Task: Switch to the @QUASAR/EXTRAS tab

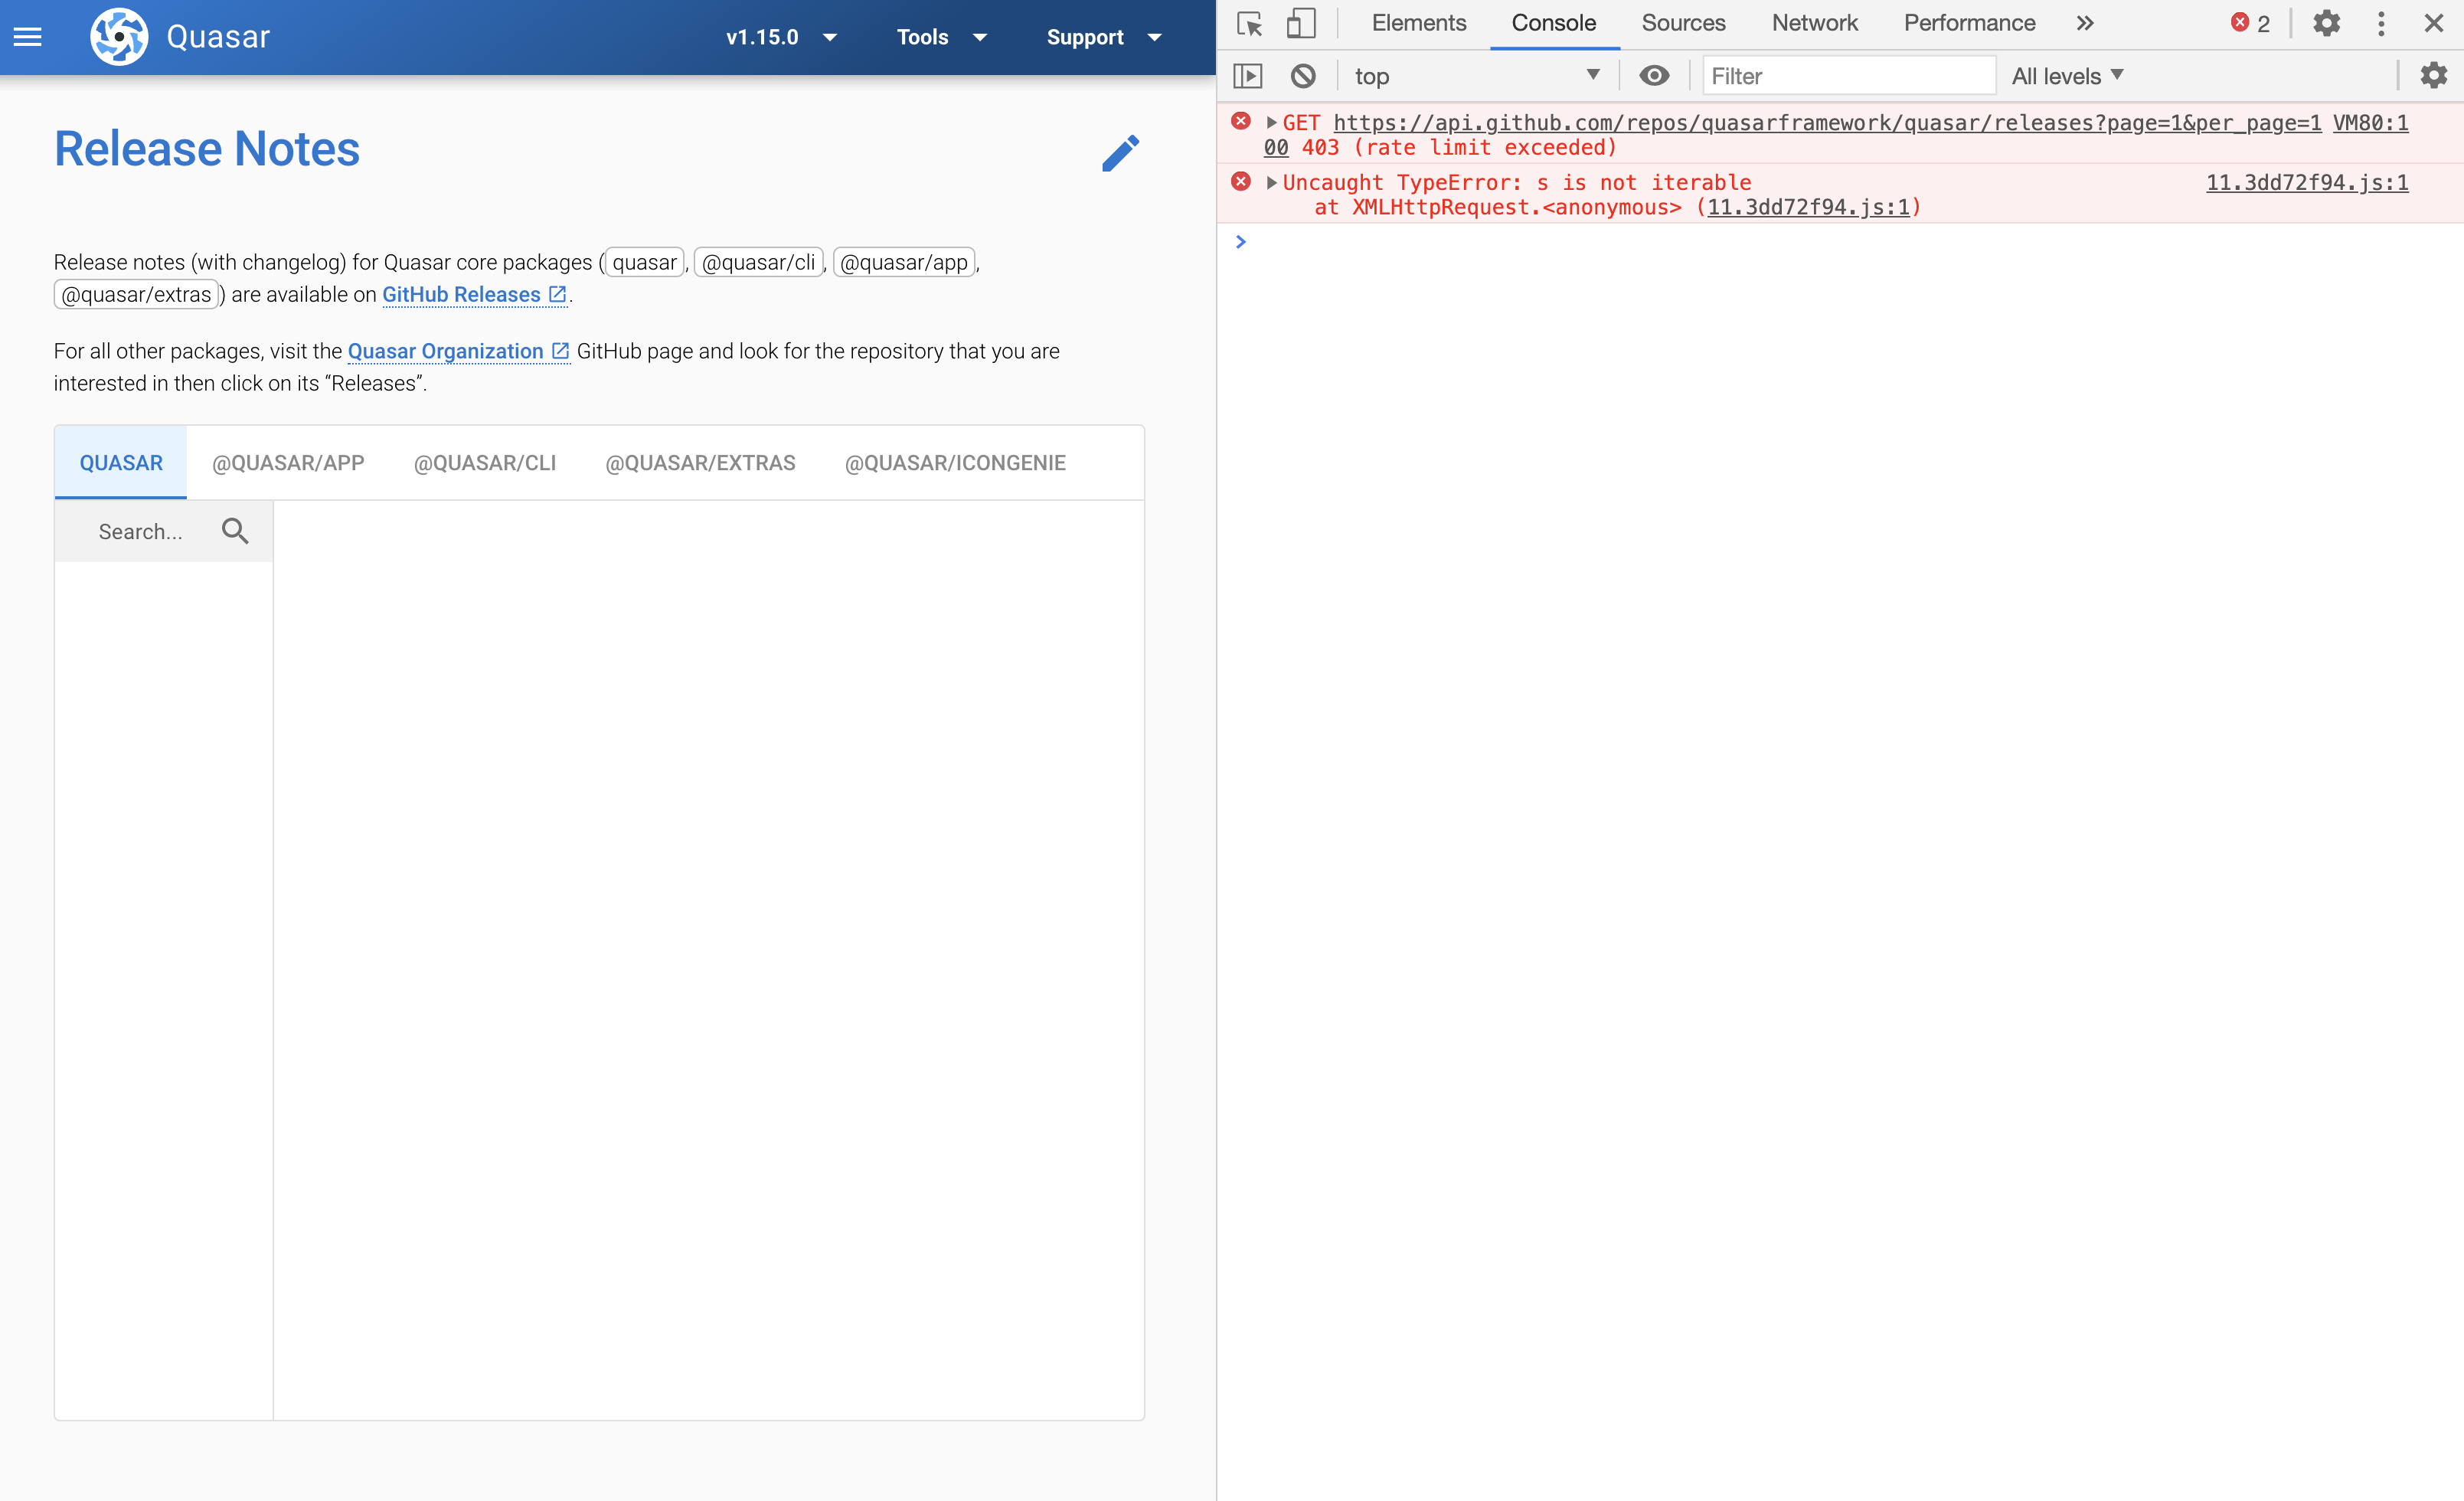Action: [x=699, y=462]
